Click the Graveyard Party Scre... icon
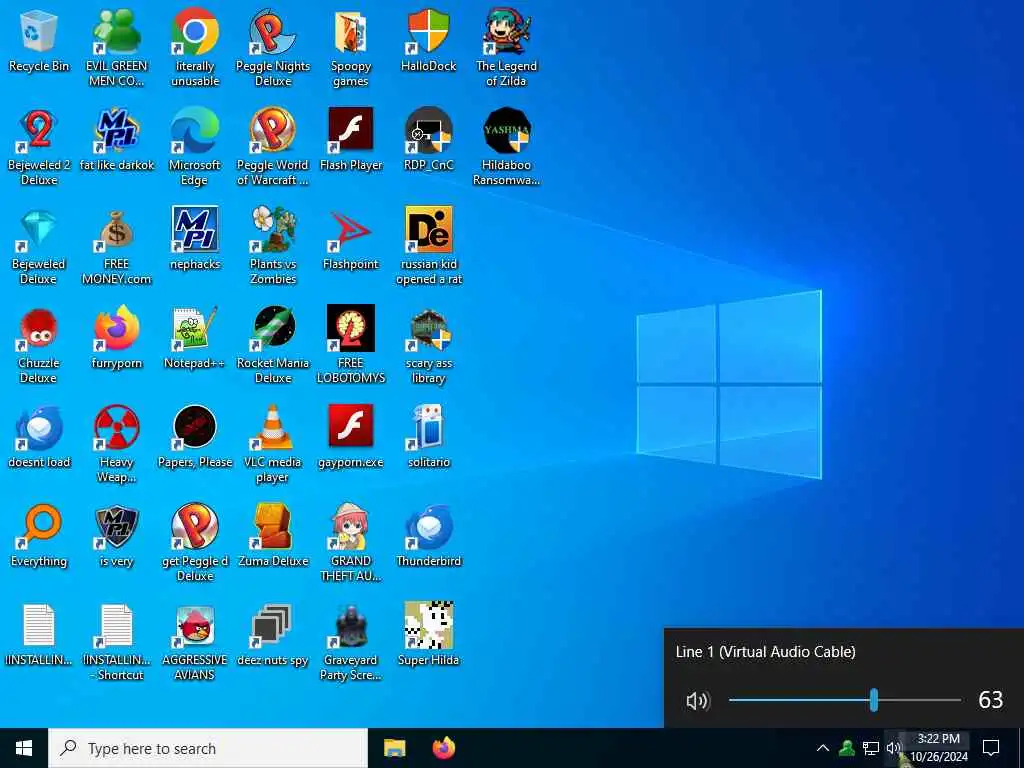This screenshot has width=1024, height=768. pyautogui.click(x=351, y=626)
